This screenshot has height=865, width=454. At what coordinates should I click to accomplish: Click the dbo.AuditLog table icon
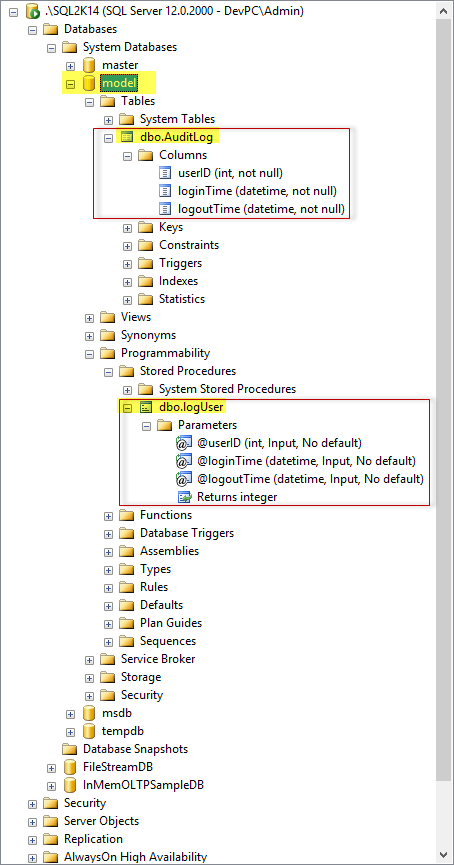coord(127,137)
